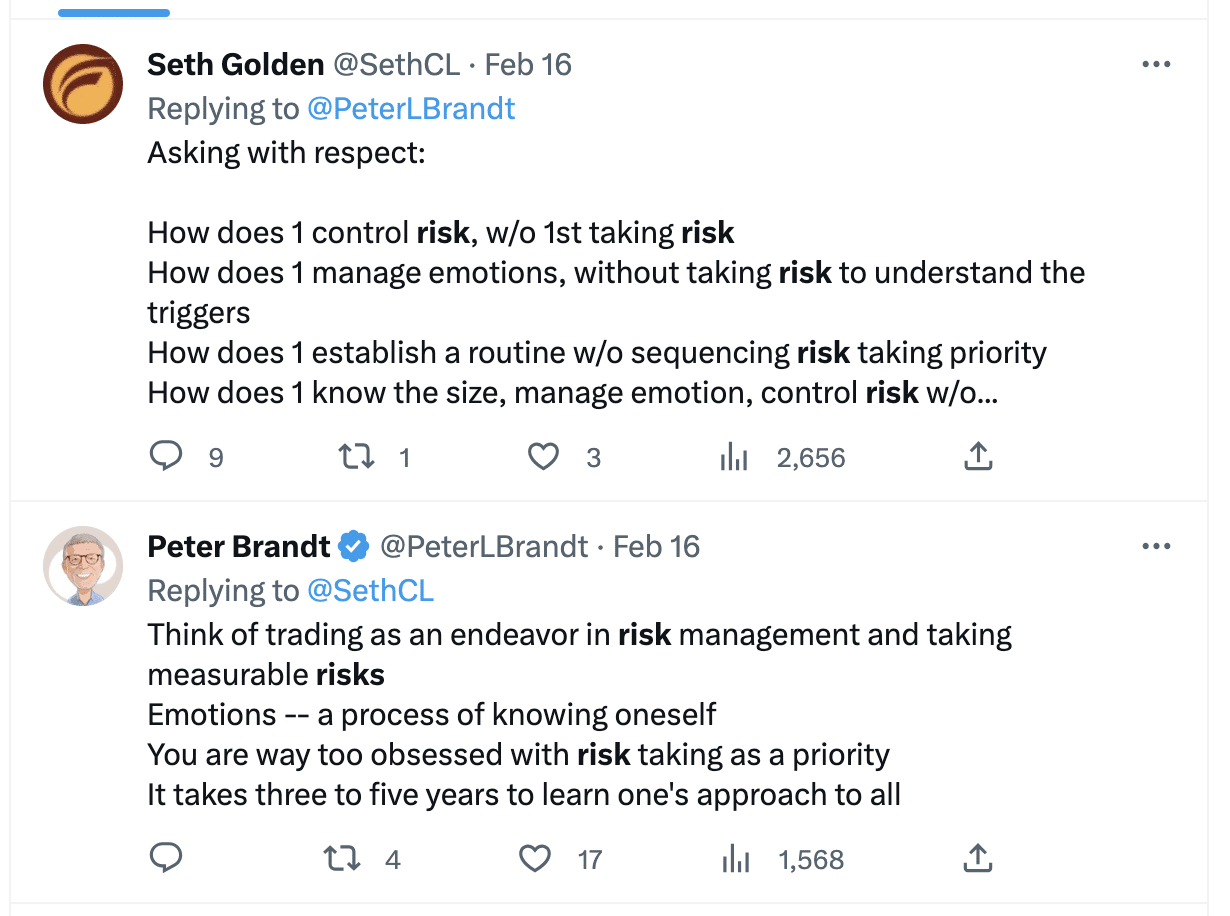Retweet Peter Brandt's tweet
This screenshot has width=1230, height=916.
click(x=343, y=859)
